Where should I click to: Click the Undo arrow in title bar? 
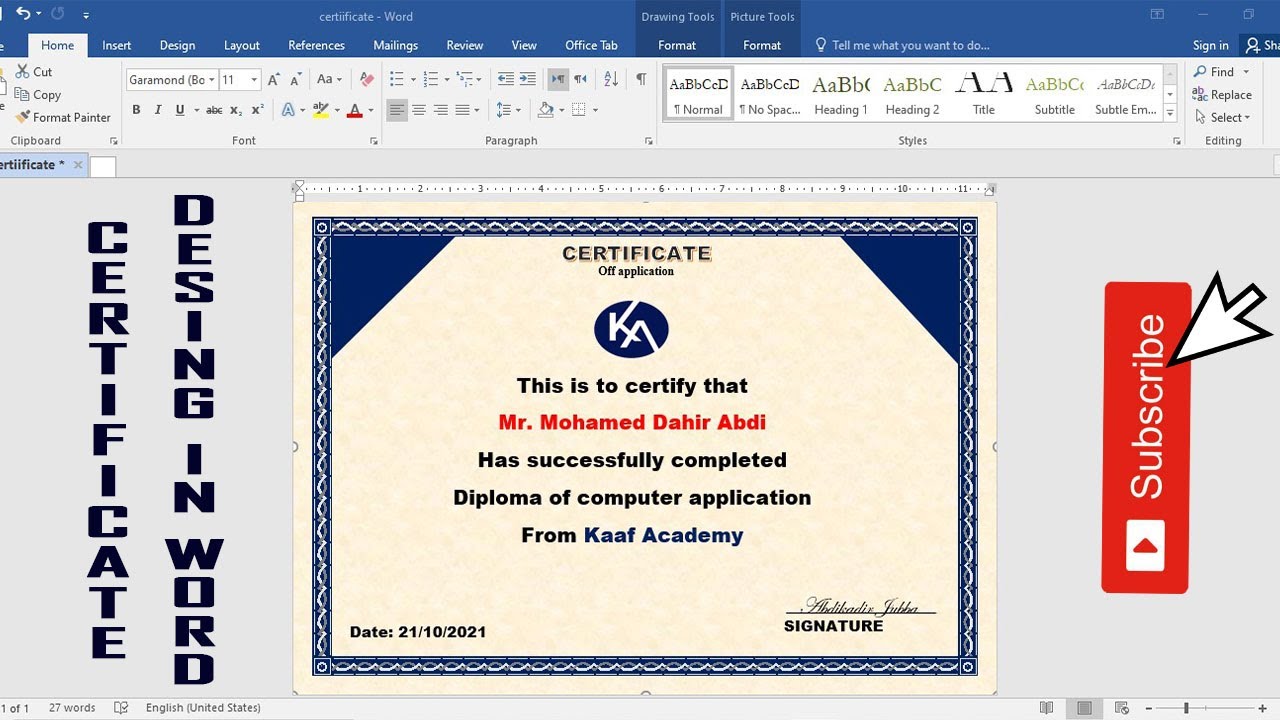[x=23, y=15]
